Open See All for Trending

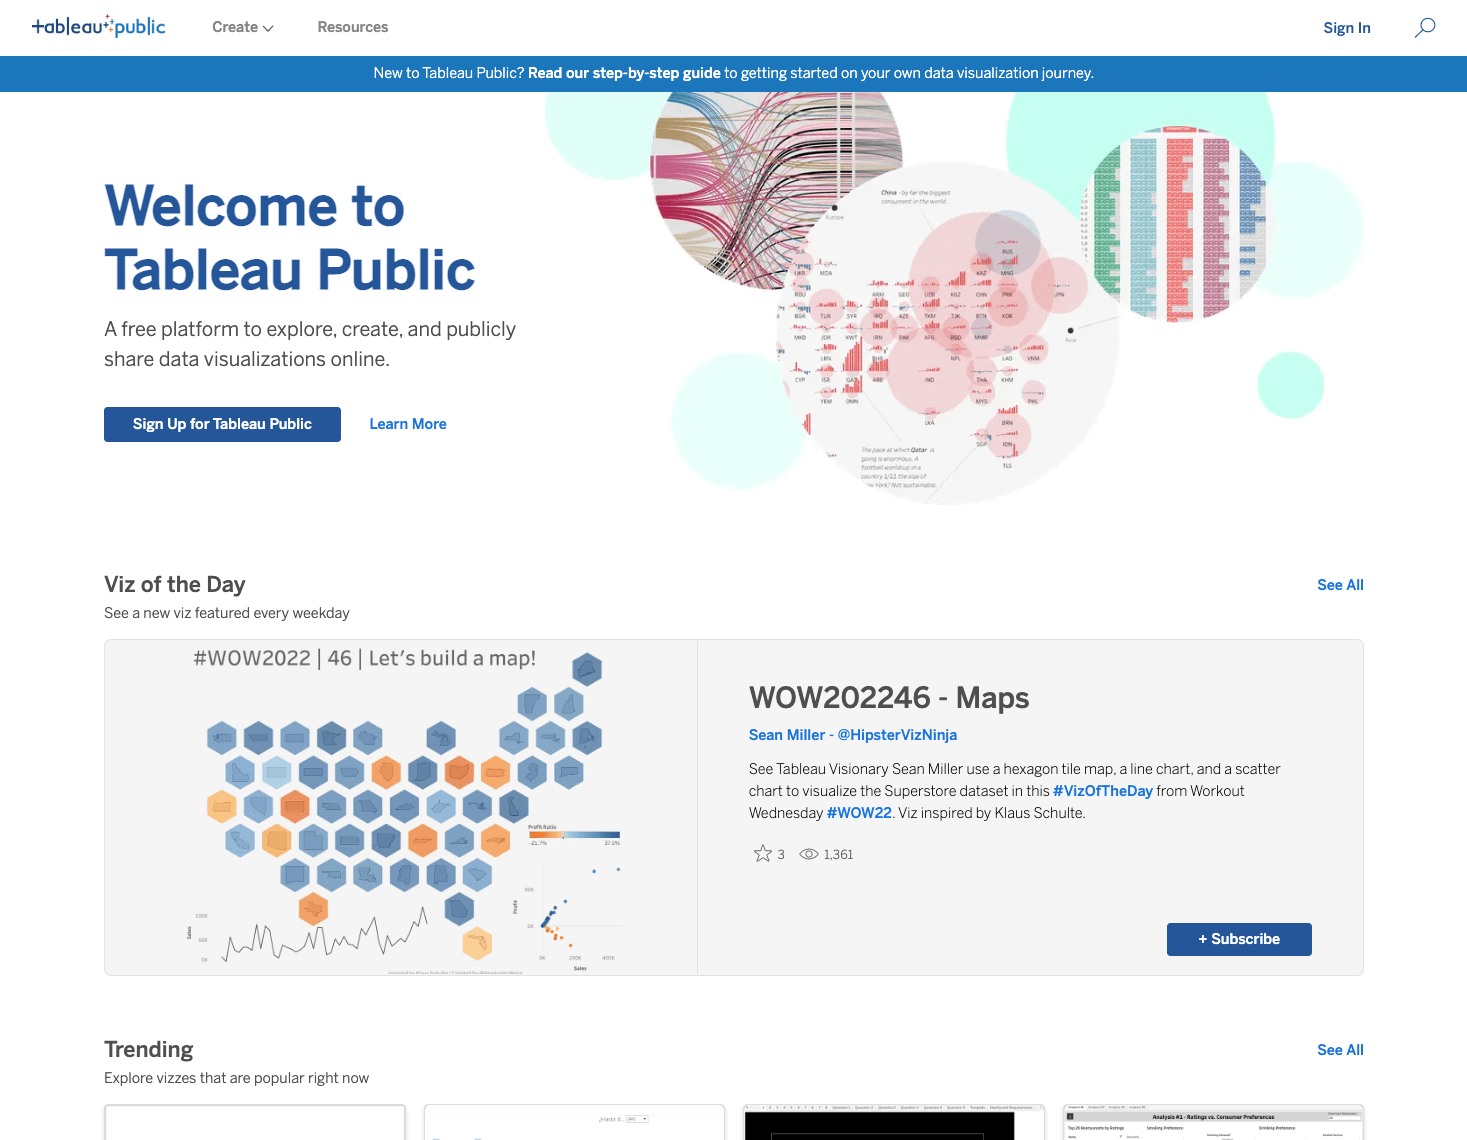point(1340,1050)
